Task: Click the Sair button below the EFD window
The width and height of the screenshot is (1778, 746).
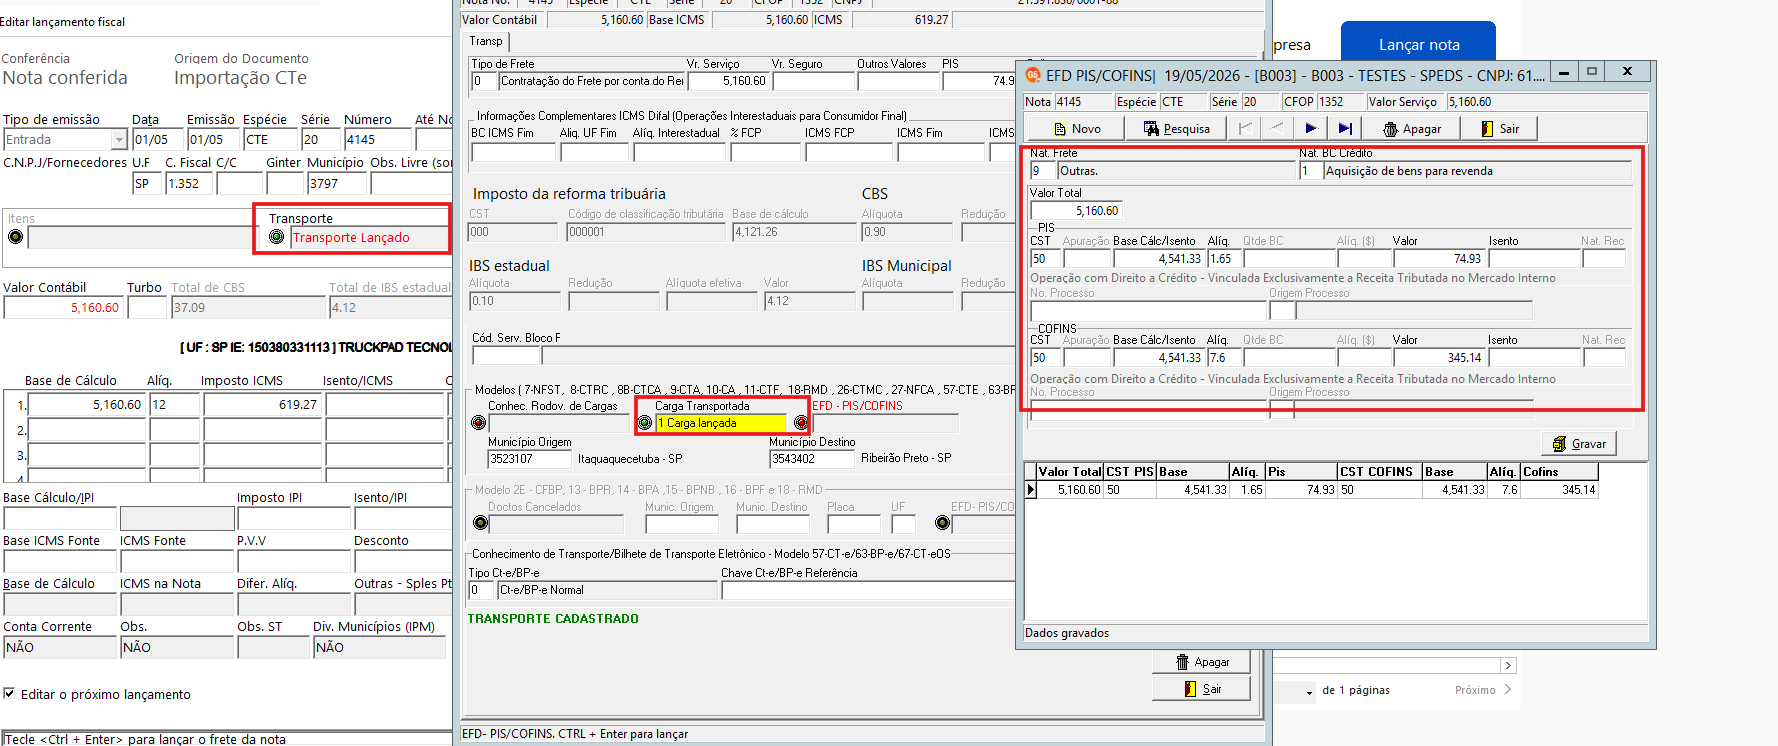Action: 1202,689
